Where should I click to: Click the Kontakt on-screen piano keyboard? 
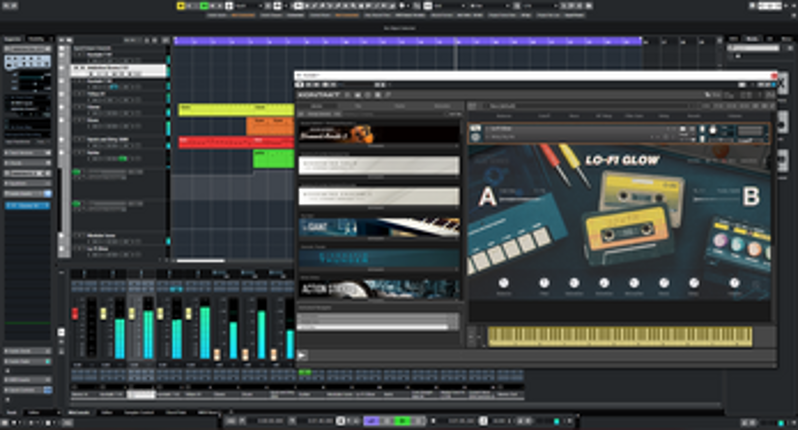pos(620,336)
